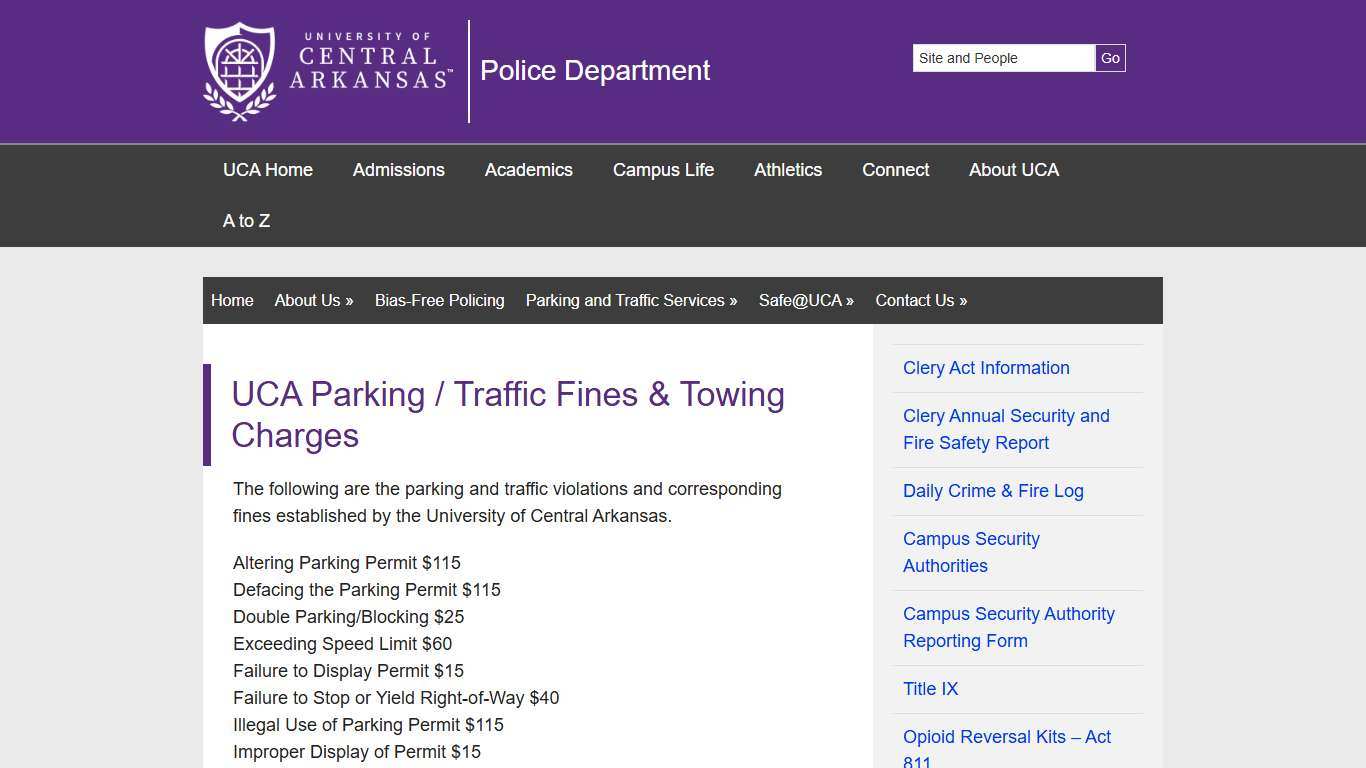This screenshot has height=768, width=1366.
Task: Select the About UCA menu item
Action: coord(1013,170)
